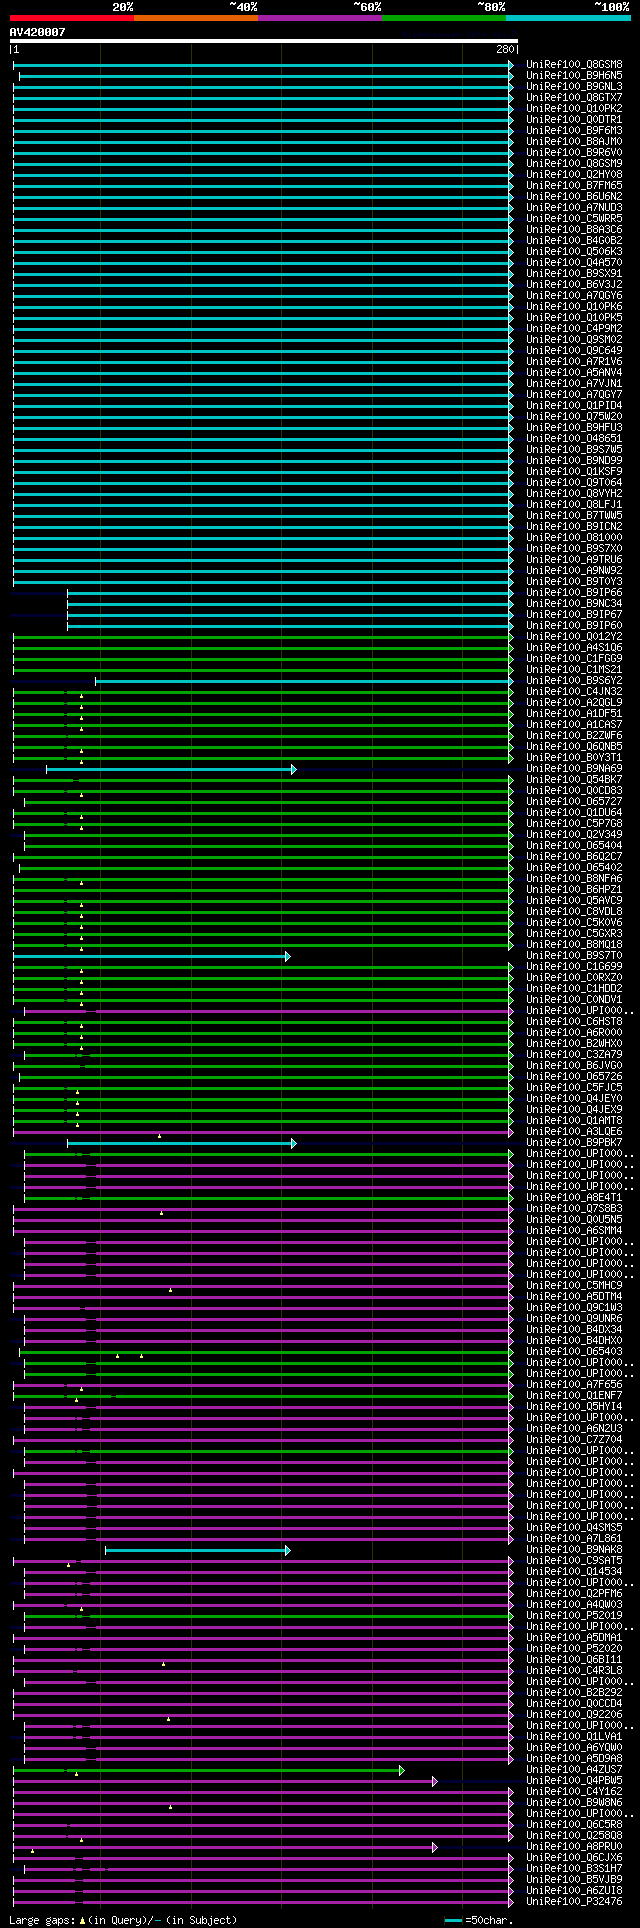
Task: Select the UniRef100_C7Z704 label
Action: (x=574, y=1439)
